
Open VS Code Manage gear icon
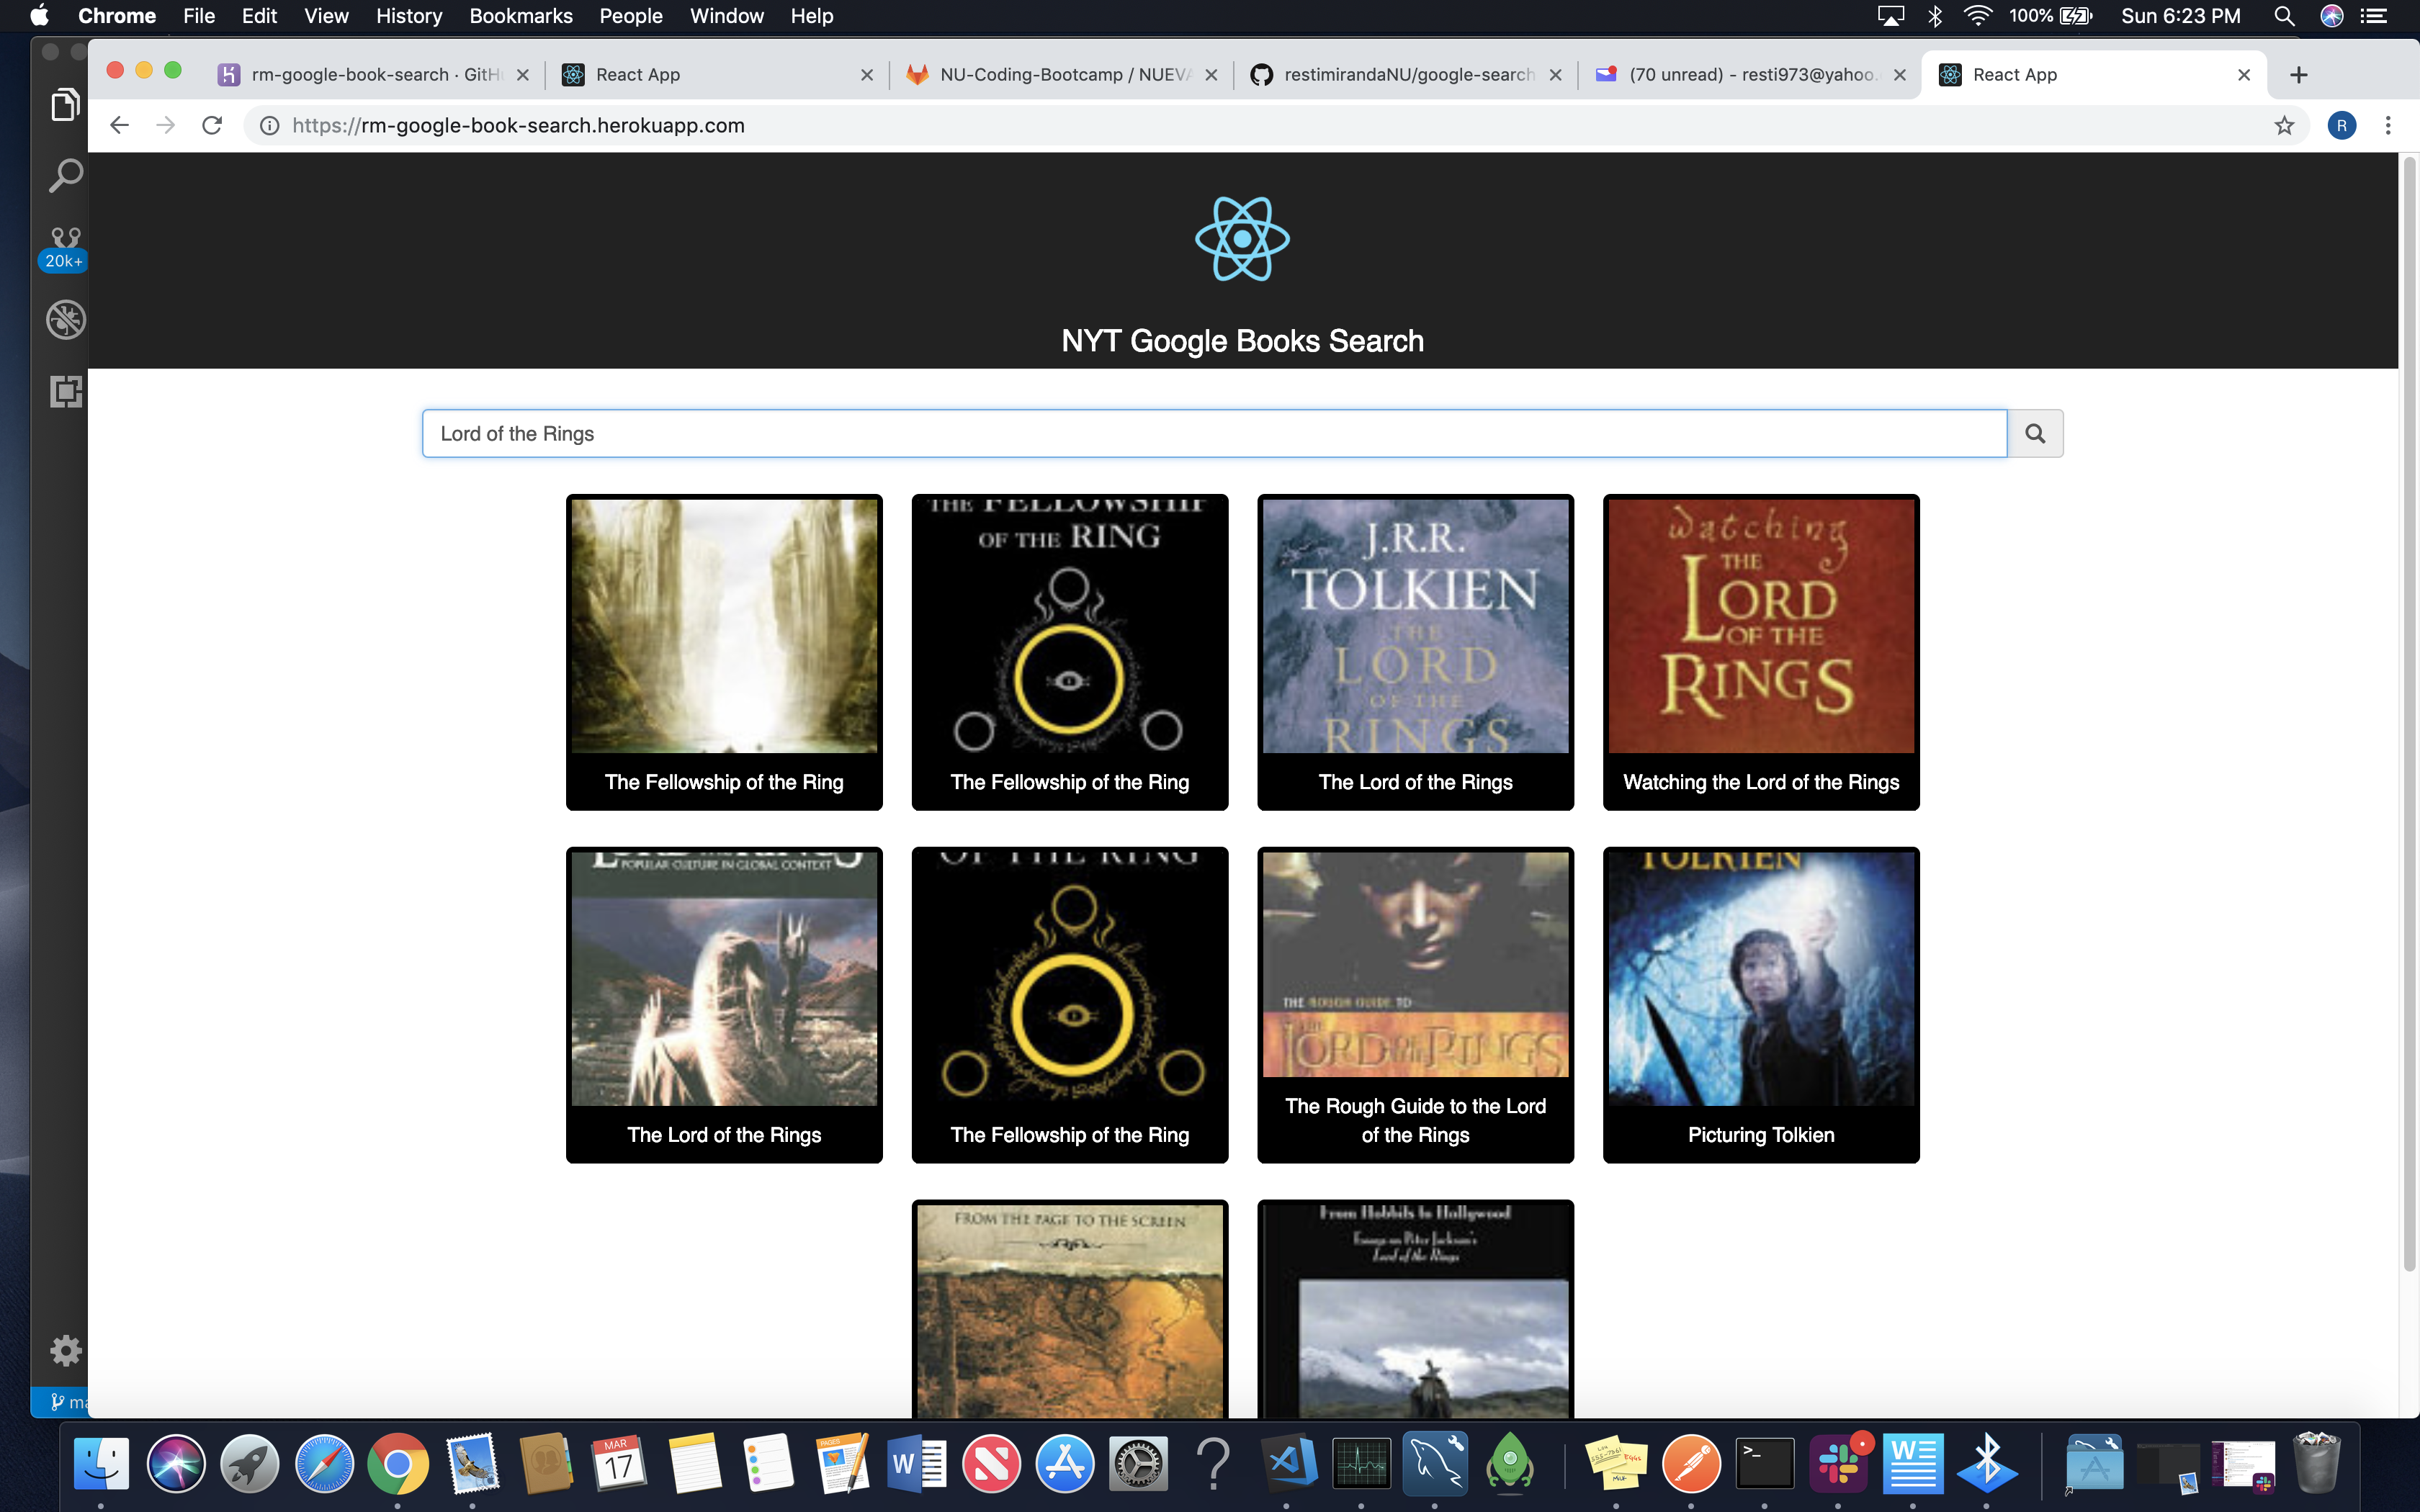pos(65,1351)
